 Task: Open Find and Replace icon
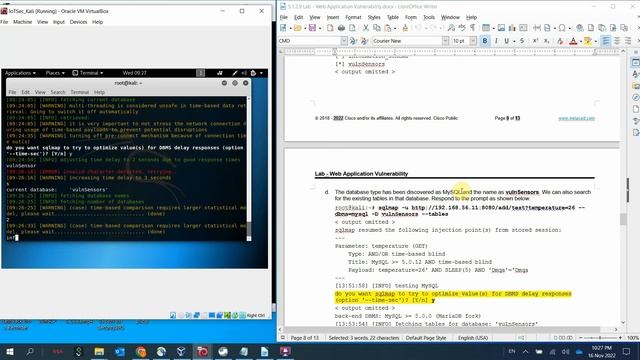[x=451, y=28]
